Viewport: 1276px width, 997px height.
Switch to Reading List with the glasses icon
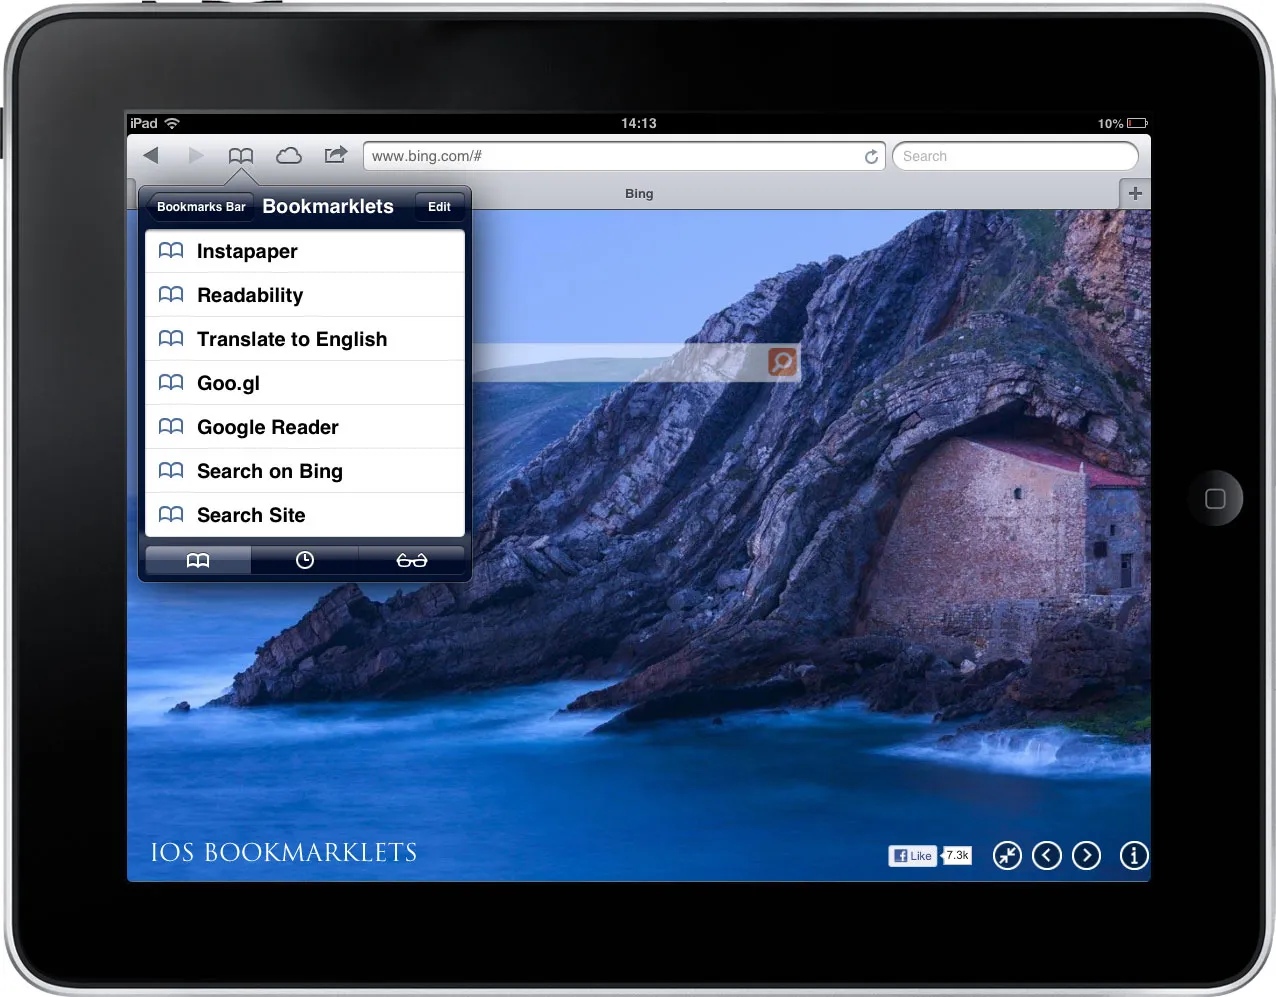411,560
